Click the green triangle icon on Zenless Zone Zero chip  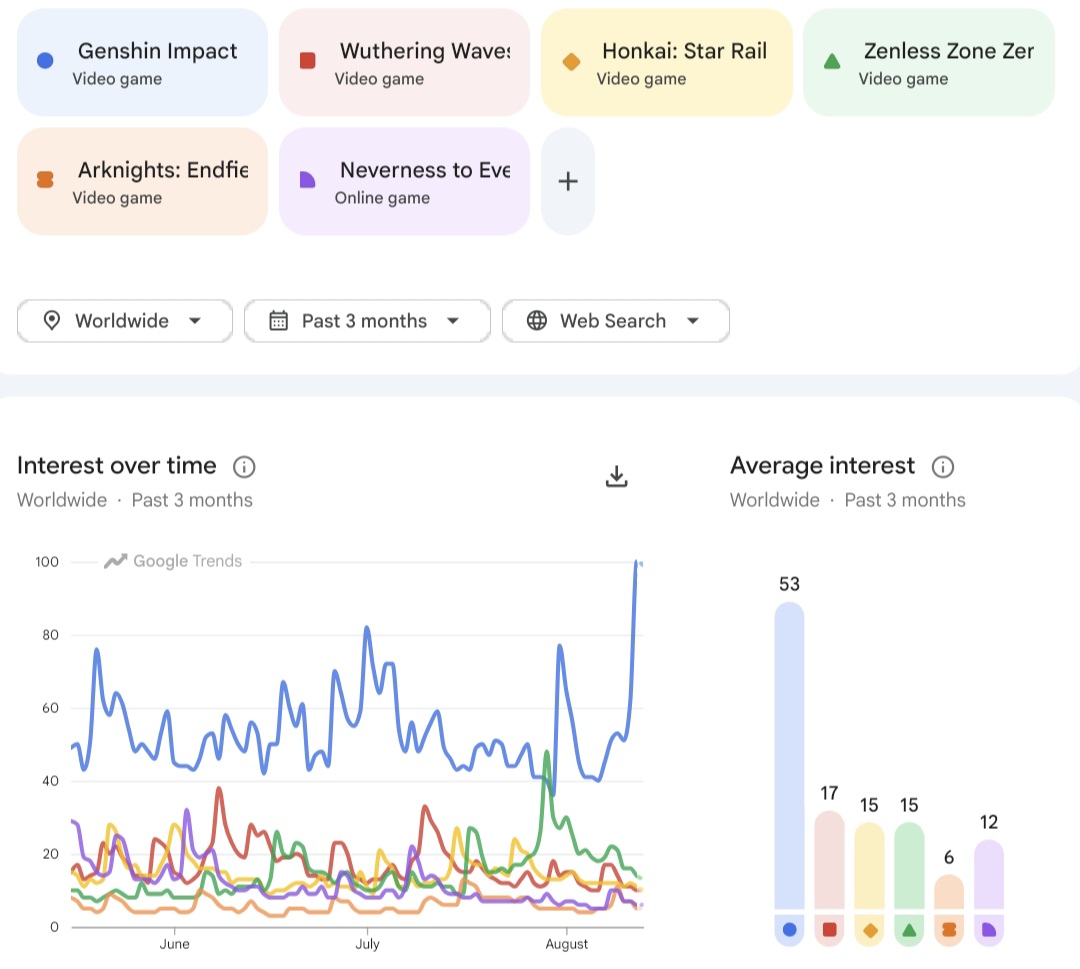pyautogui.click(x=832, y=61)
